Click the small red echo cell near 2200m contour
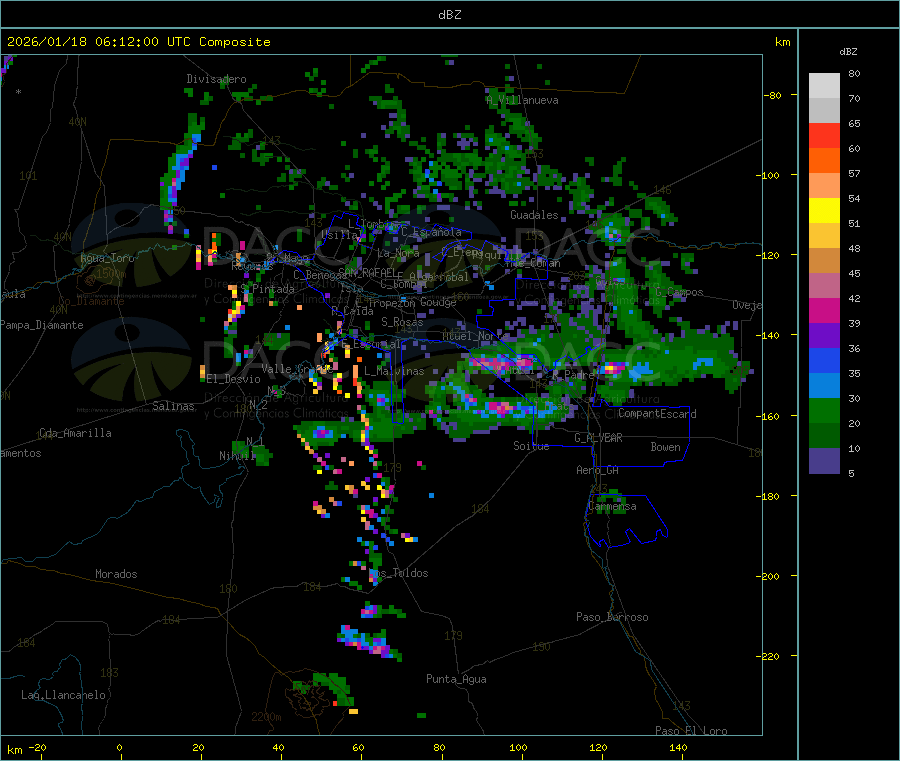The image size is (900, 761). [x=335, y=703]
